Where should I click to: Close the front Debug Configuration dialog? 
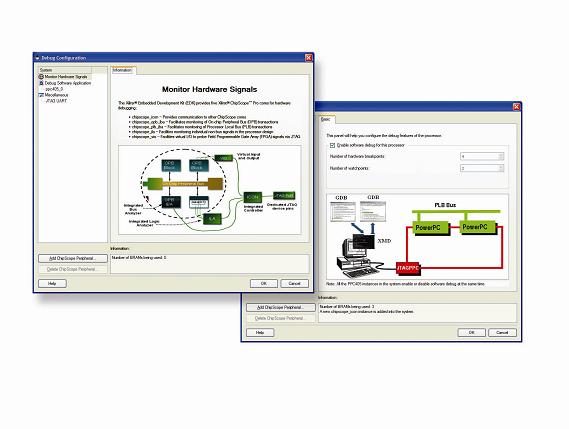308,58
